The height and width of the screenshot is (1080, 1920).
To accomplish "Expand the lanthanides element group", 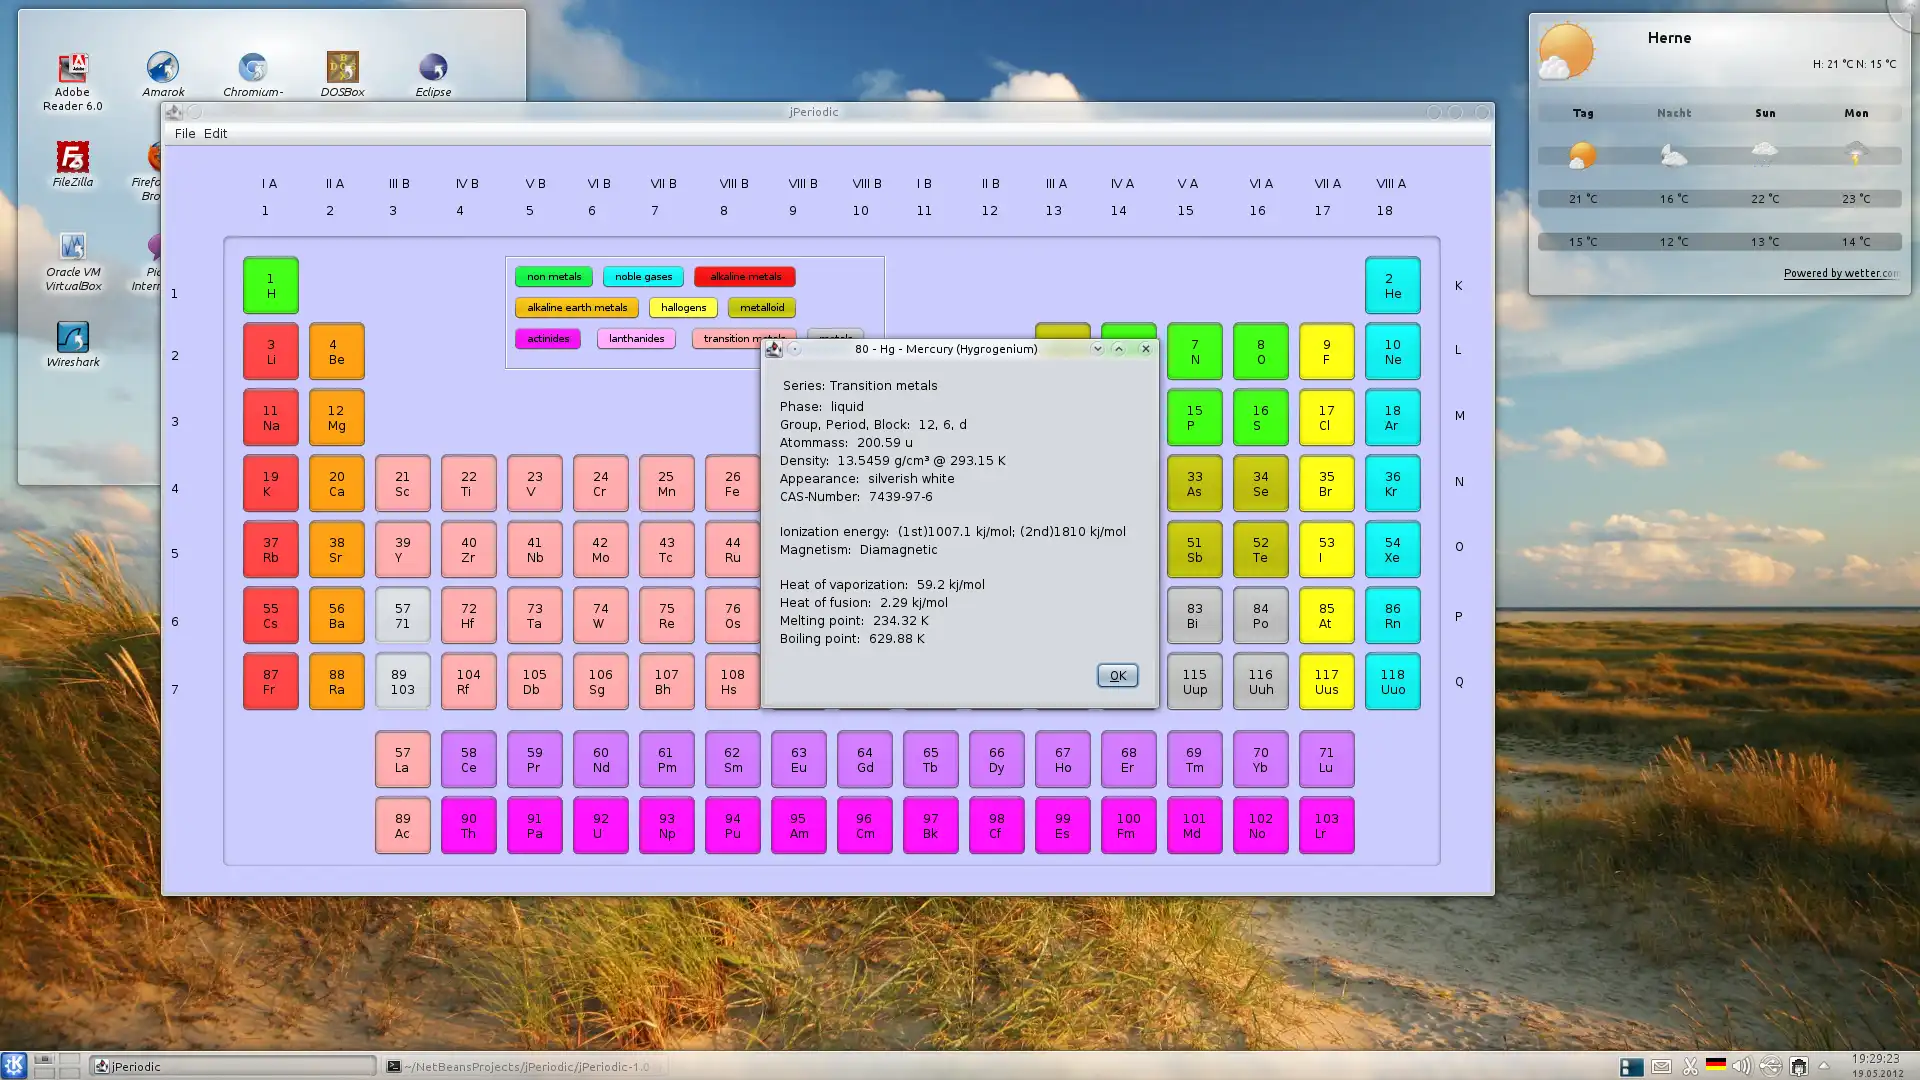I will point(636,339).
